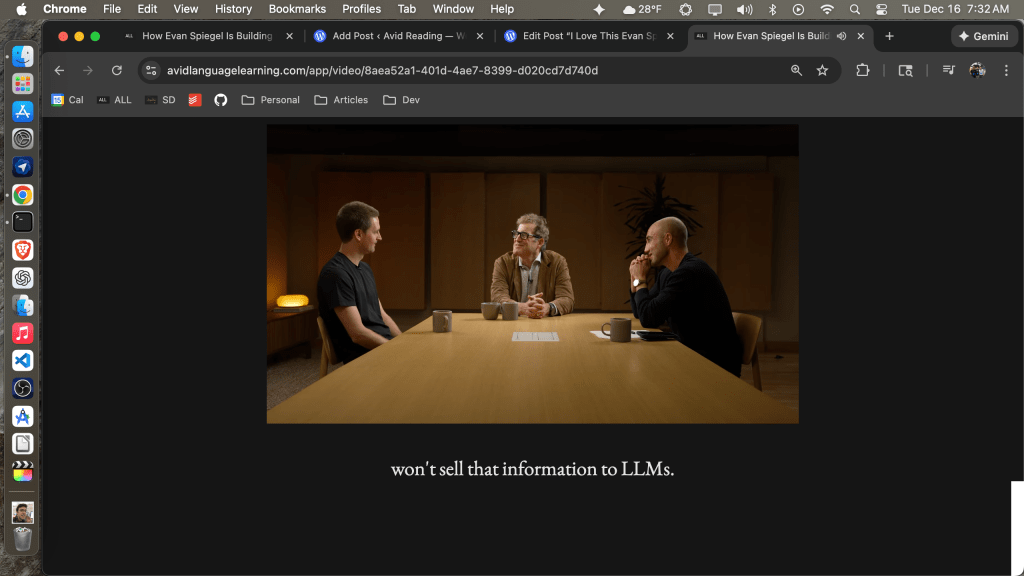Open the Chrome extensions puzzle icon

863,71
